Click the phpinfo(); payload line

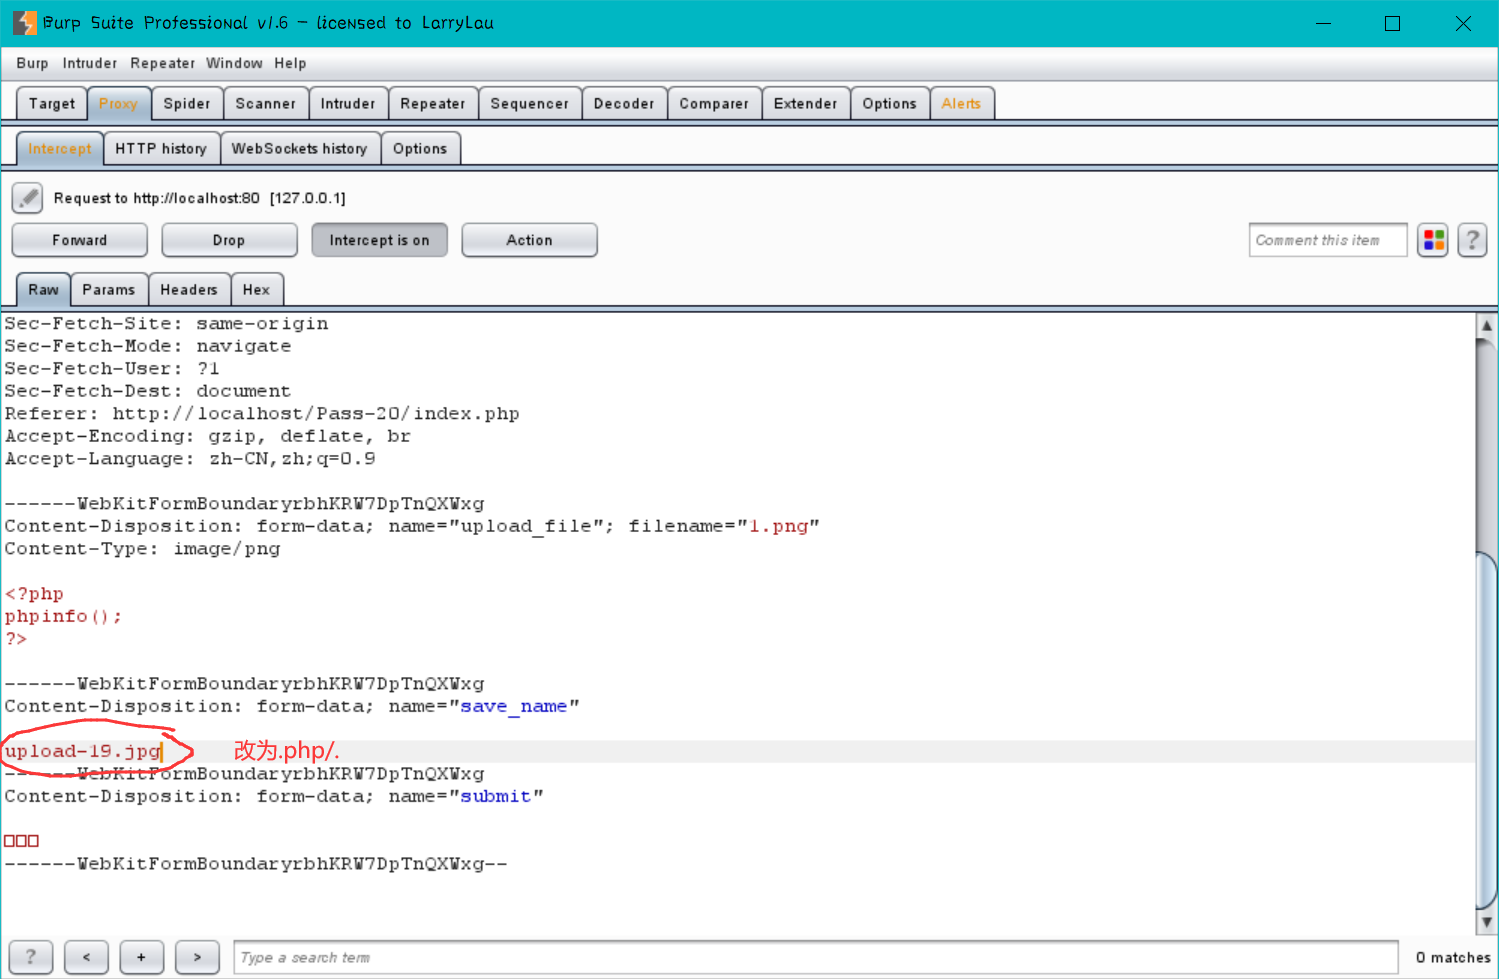[63, 616]
